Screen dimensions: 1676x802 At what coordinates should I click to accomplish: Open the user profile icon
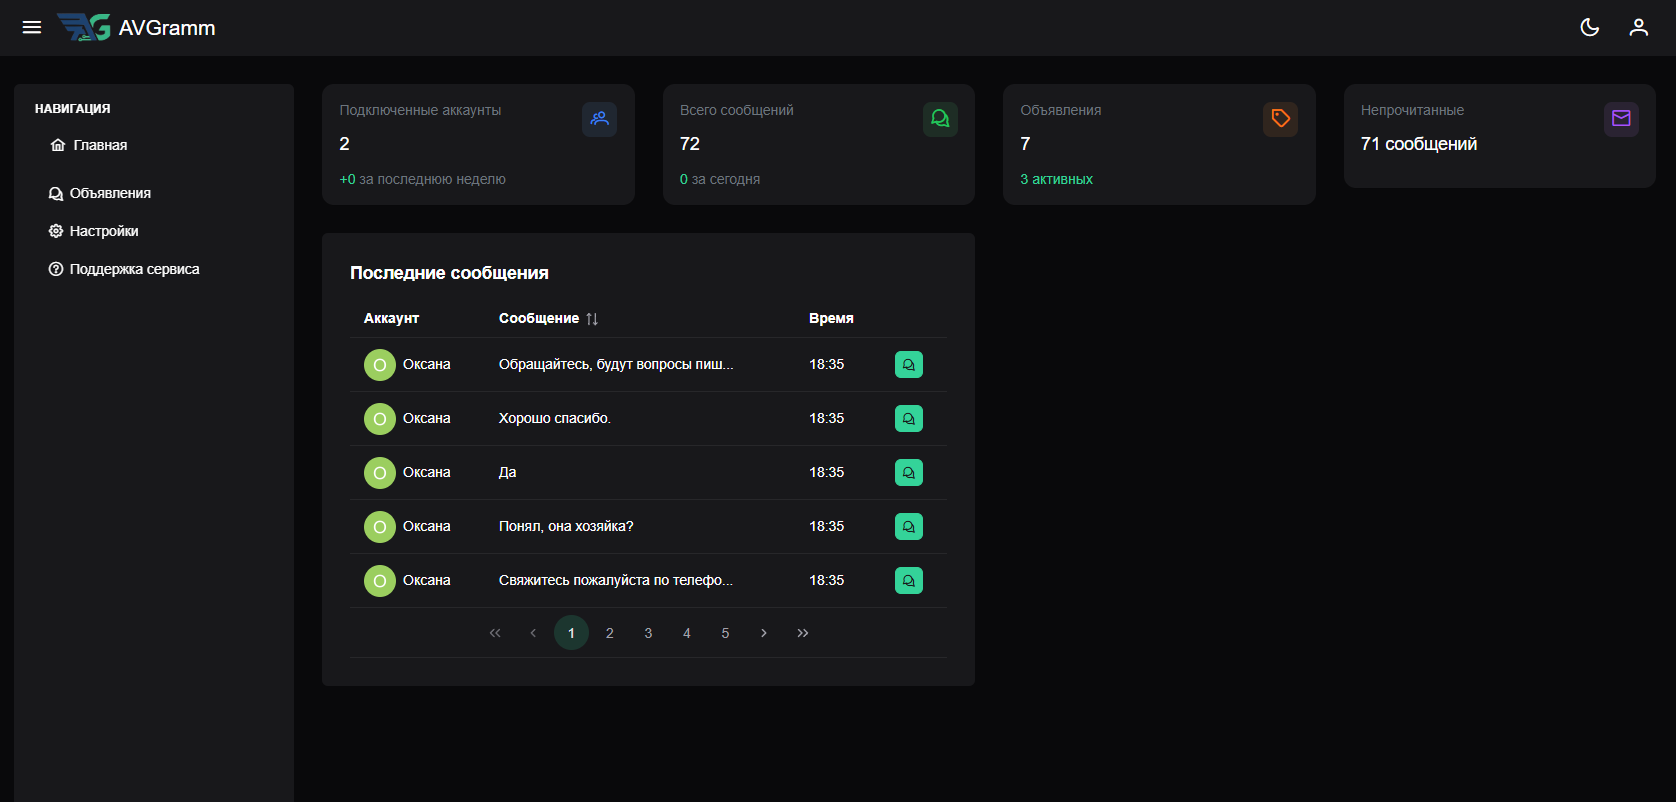[1638, 27]
